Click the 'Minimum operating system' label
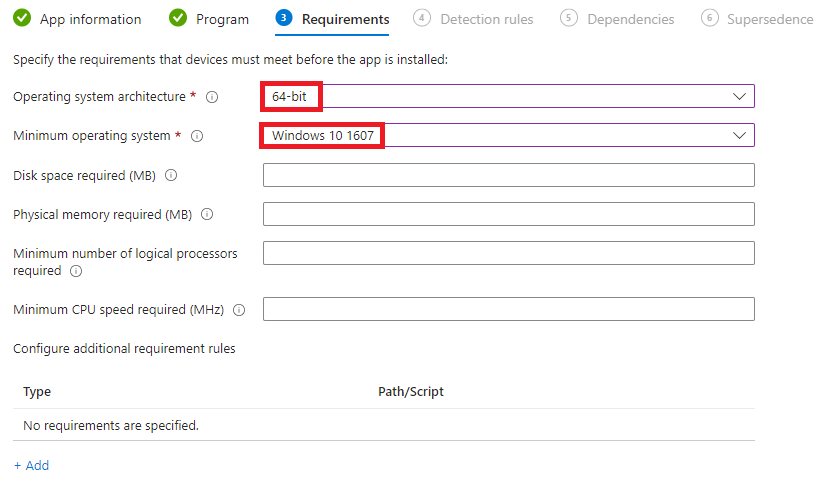 point(92,136)
